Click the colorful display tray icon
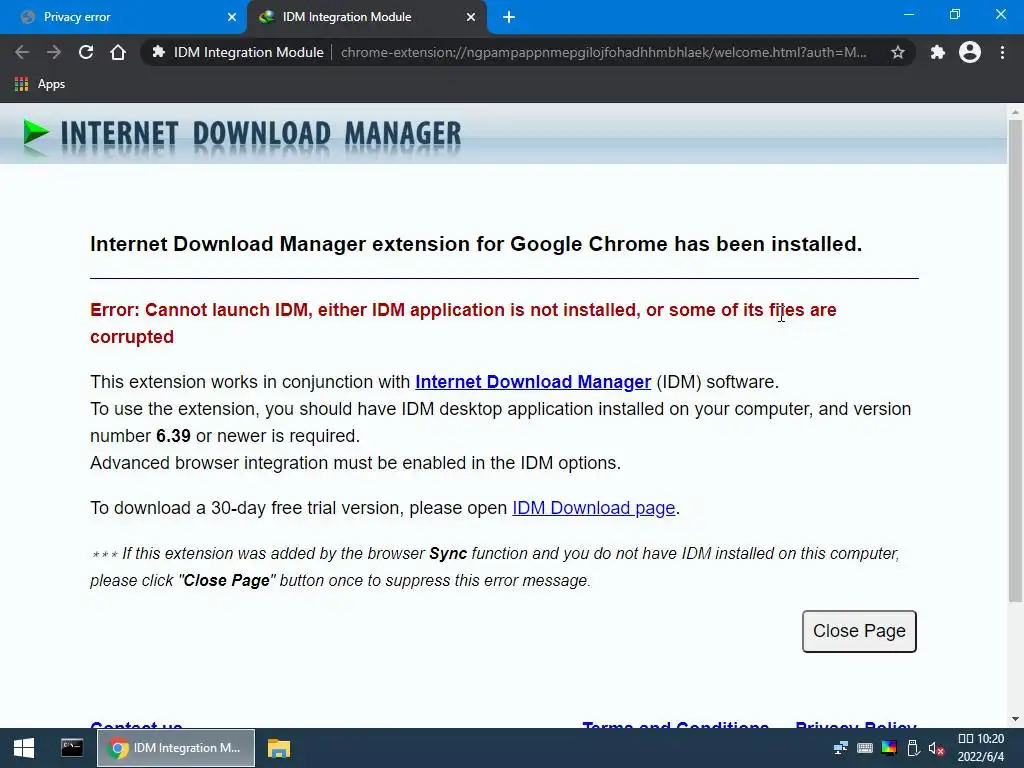This screenshot has height=768, width=1024. 889,748
